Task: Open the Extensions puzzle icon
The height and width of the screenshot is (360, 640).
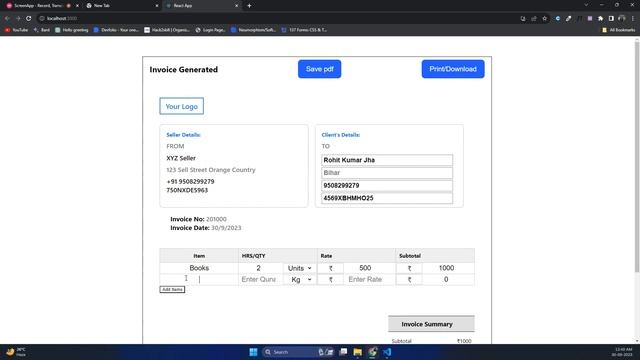Action: 600,18
